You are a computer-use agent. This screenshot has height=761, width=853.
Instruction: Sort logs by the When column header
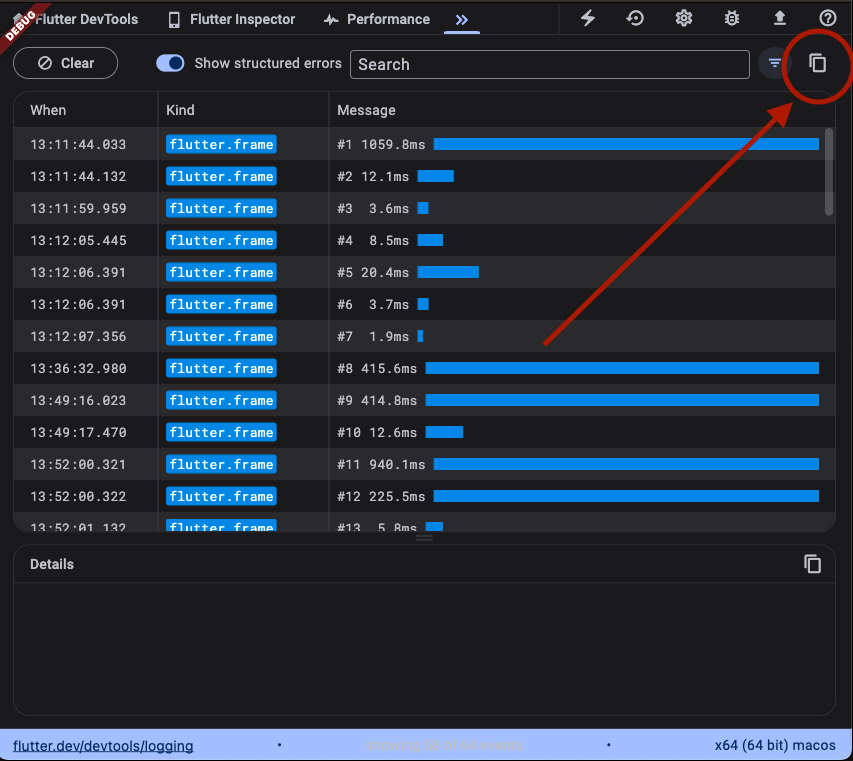pos(47,110)
